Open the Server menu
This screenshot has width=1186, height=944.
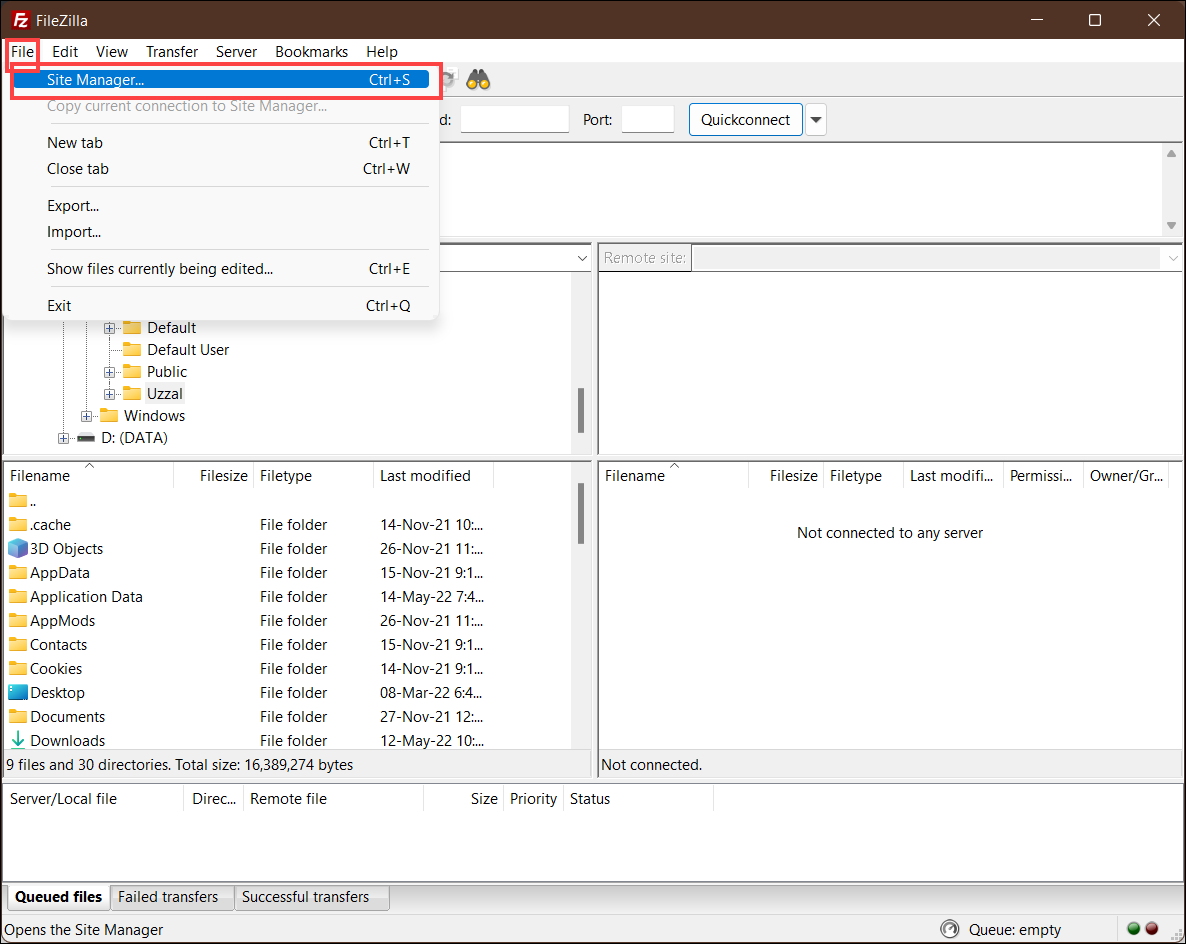(x=236, y=51)
